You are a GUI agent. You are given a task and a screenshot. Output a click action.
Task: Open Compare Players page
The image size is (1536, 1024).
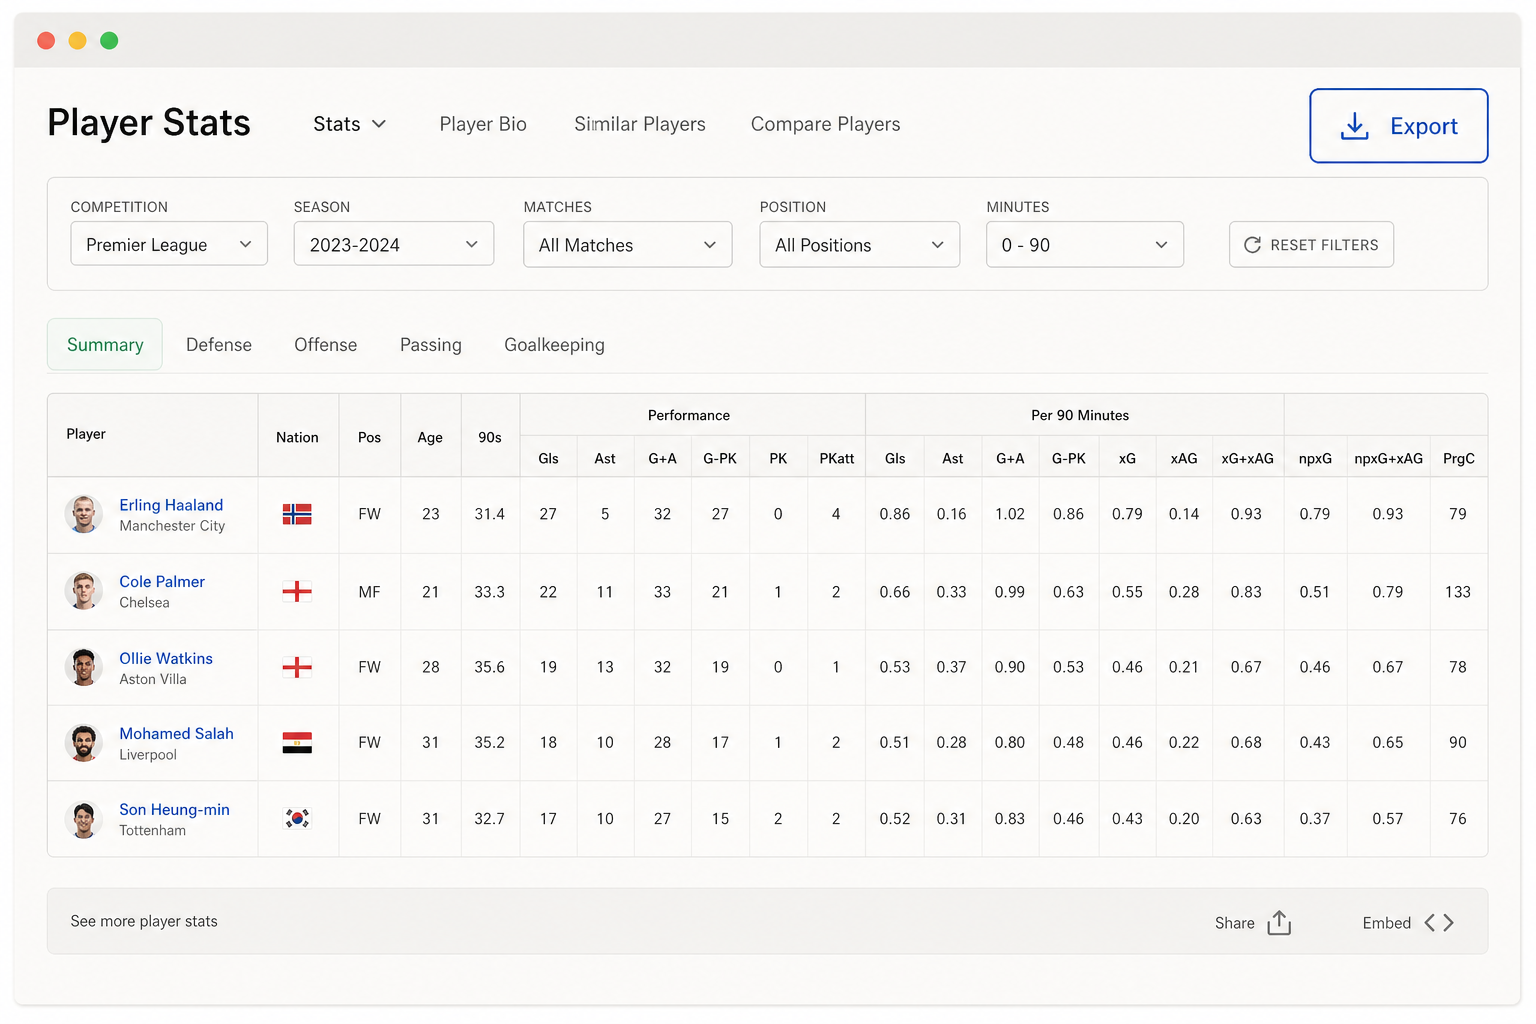click(x=826, y=124)
